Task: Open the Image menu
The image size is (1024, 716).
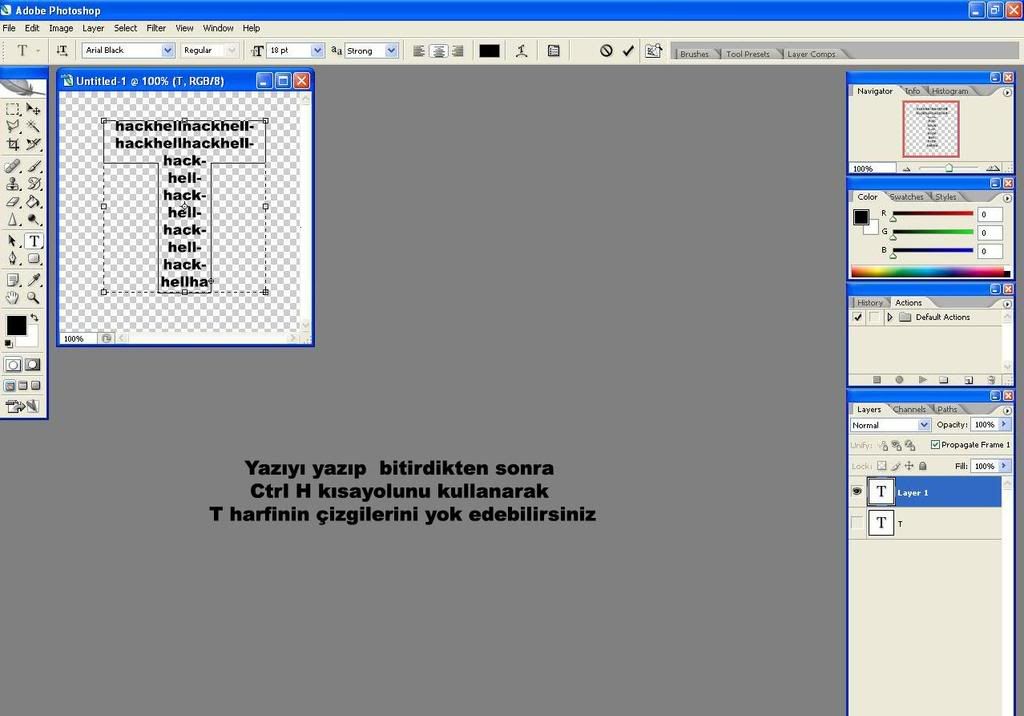Action: click(61, 28)
